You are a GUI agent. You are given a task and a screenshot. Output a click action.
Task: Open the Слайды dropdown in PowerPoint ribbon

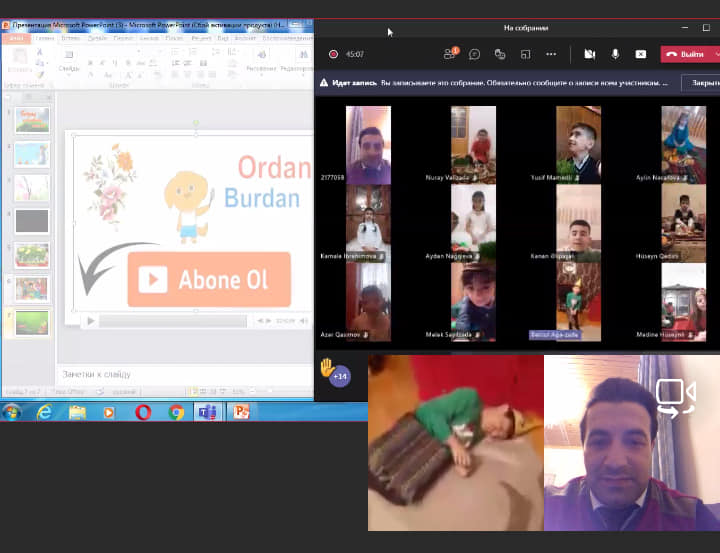tap(69, 61)
